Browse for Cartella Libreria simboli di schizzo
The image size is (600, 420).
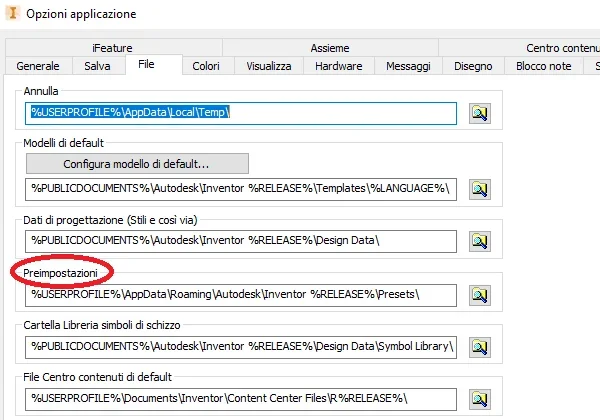click(480, 347)
